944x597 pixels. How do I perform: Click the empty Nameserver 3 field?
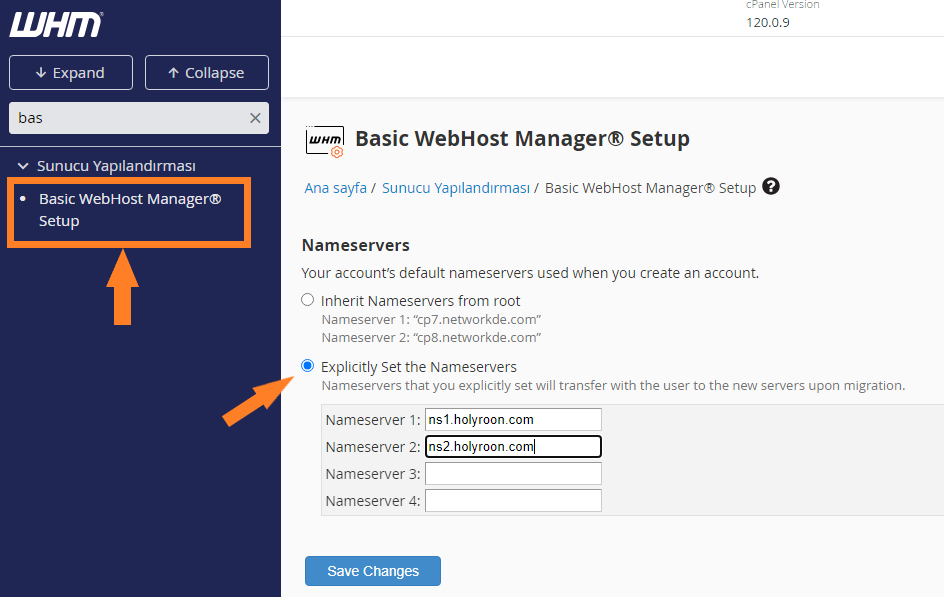(x=513, y=474)
